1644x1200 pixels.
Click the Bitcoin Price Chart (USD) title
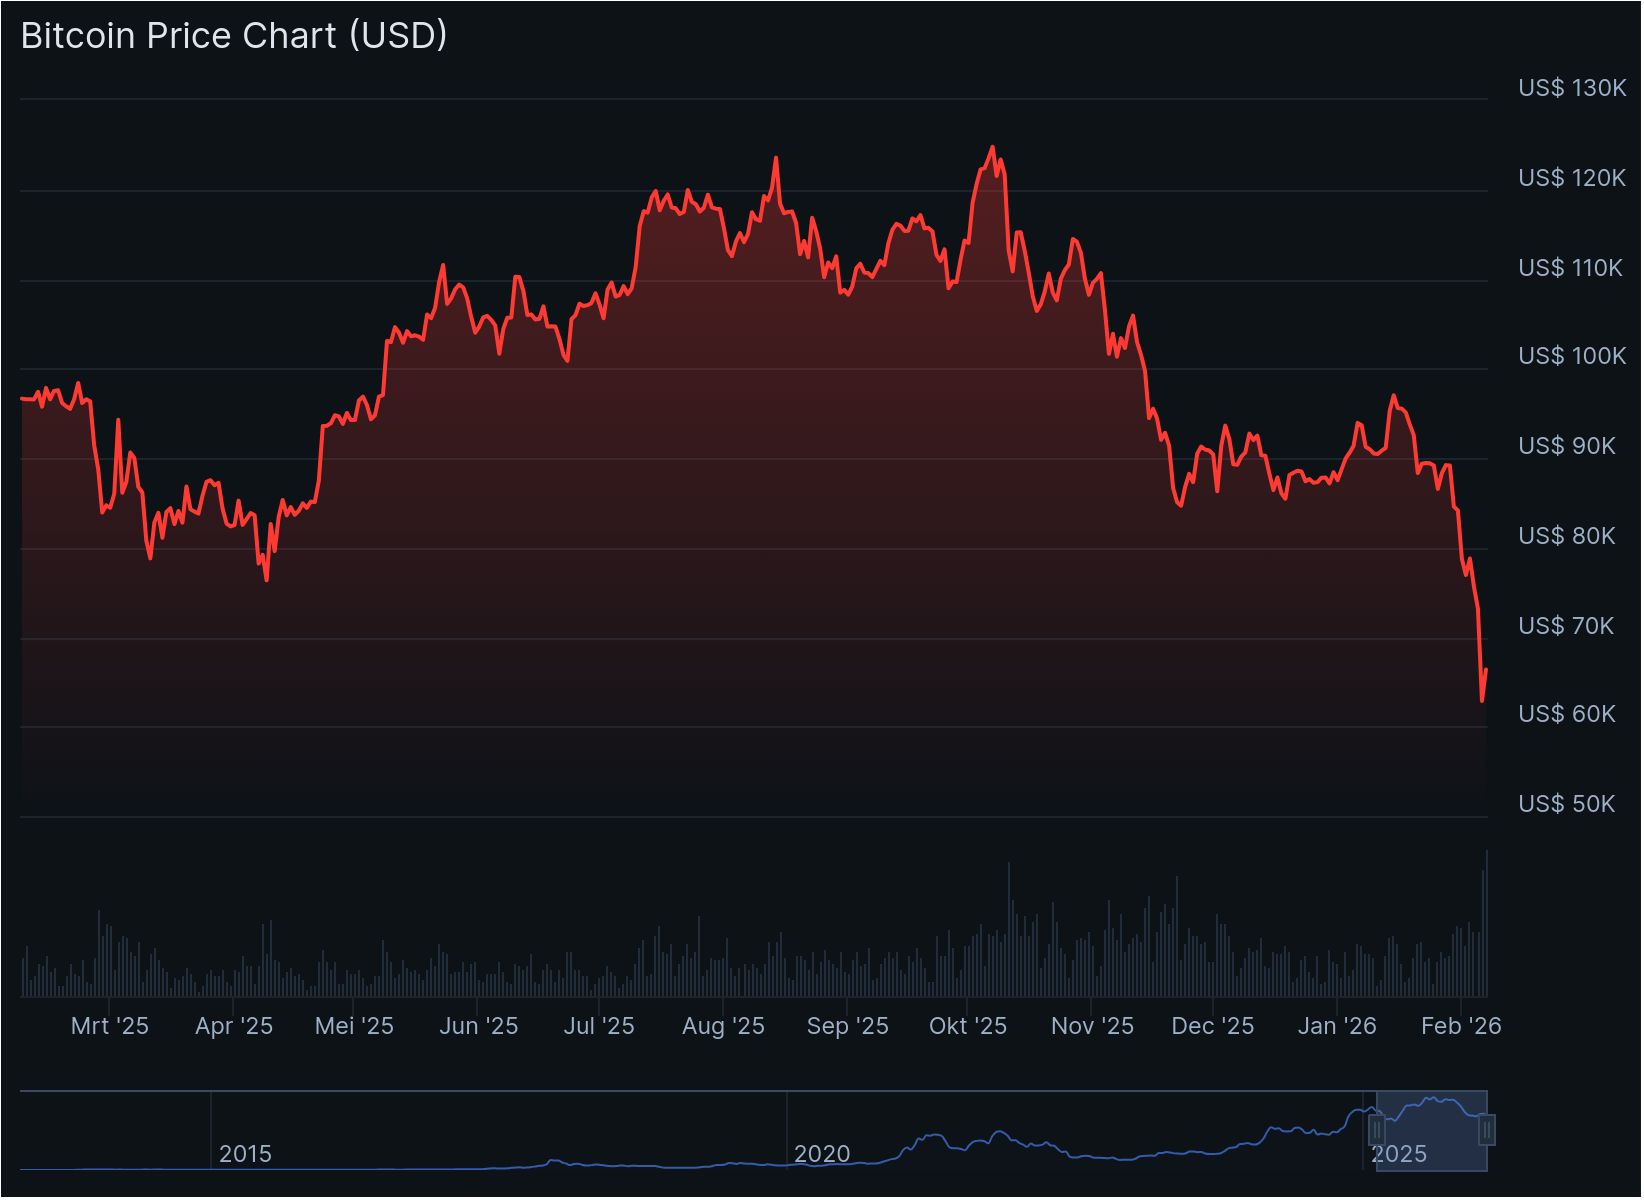click(x=234, y=36)
